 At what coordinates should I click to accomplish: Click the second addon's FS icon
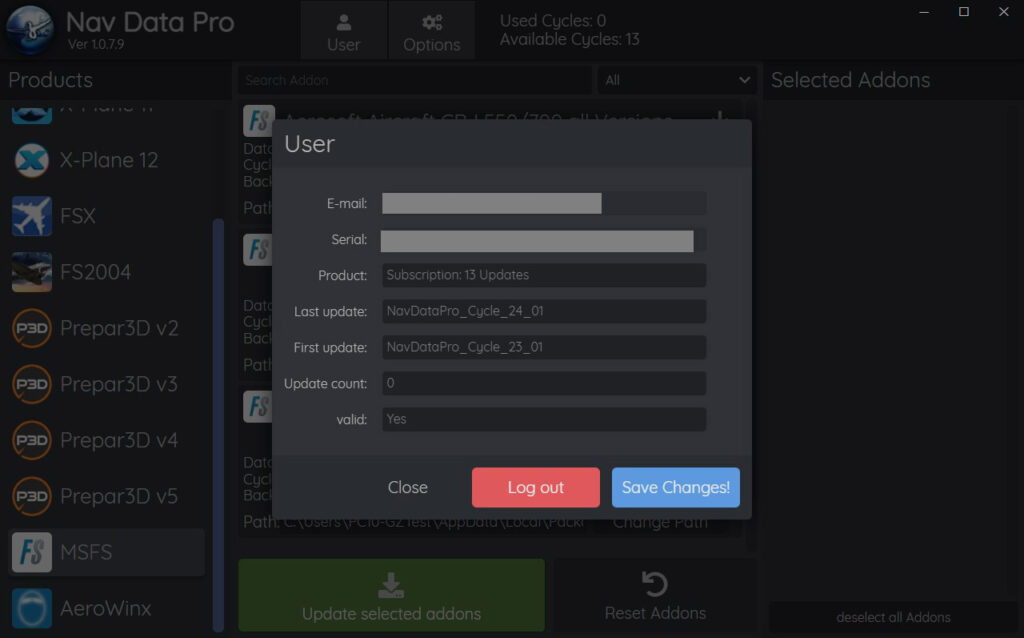(x=258, y=249)
